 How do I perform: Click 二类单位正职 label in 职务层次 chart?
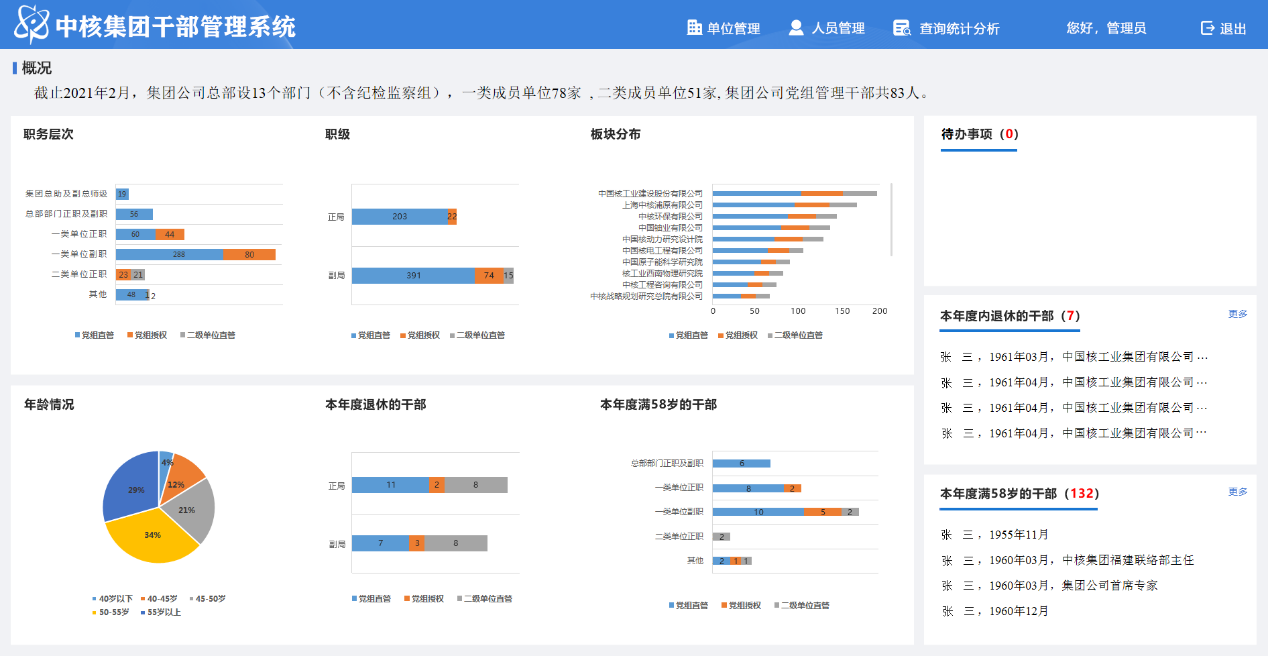79,274
